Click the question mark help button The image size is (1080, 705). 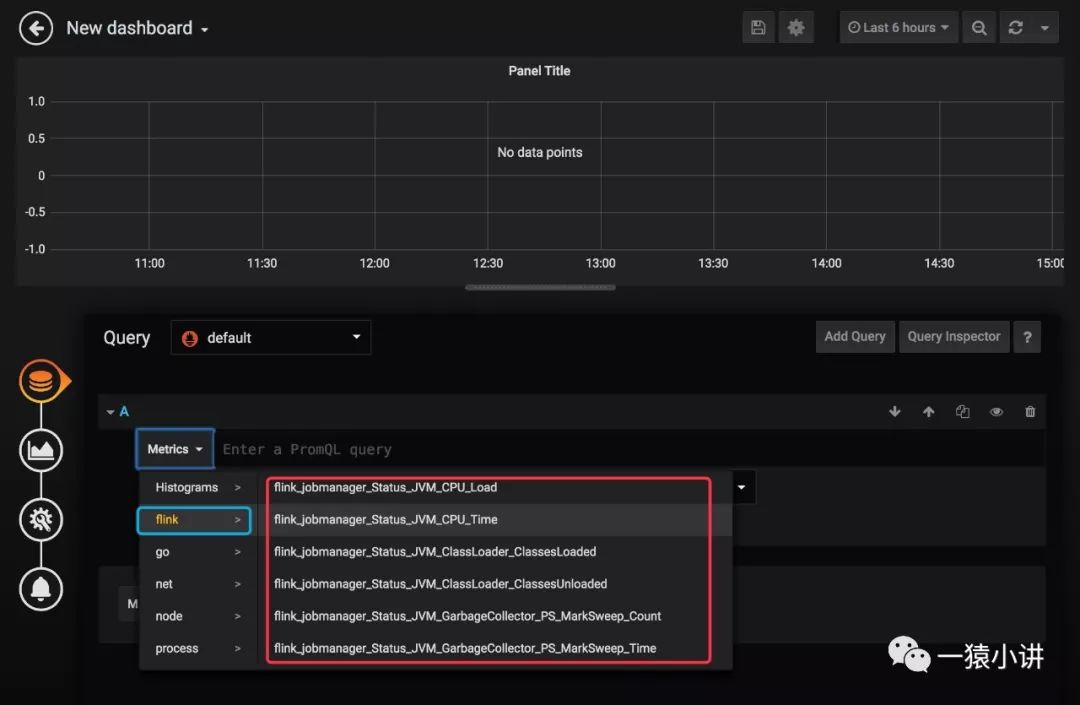tap(1027, 337)
